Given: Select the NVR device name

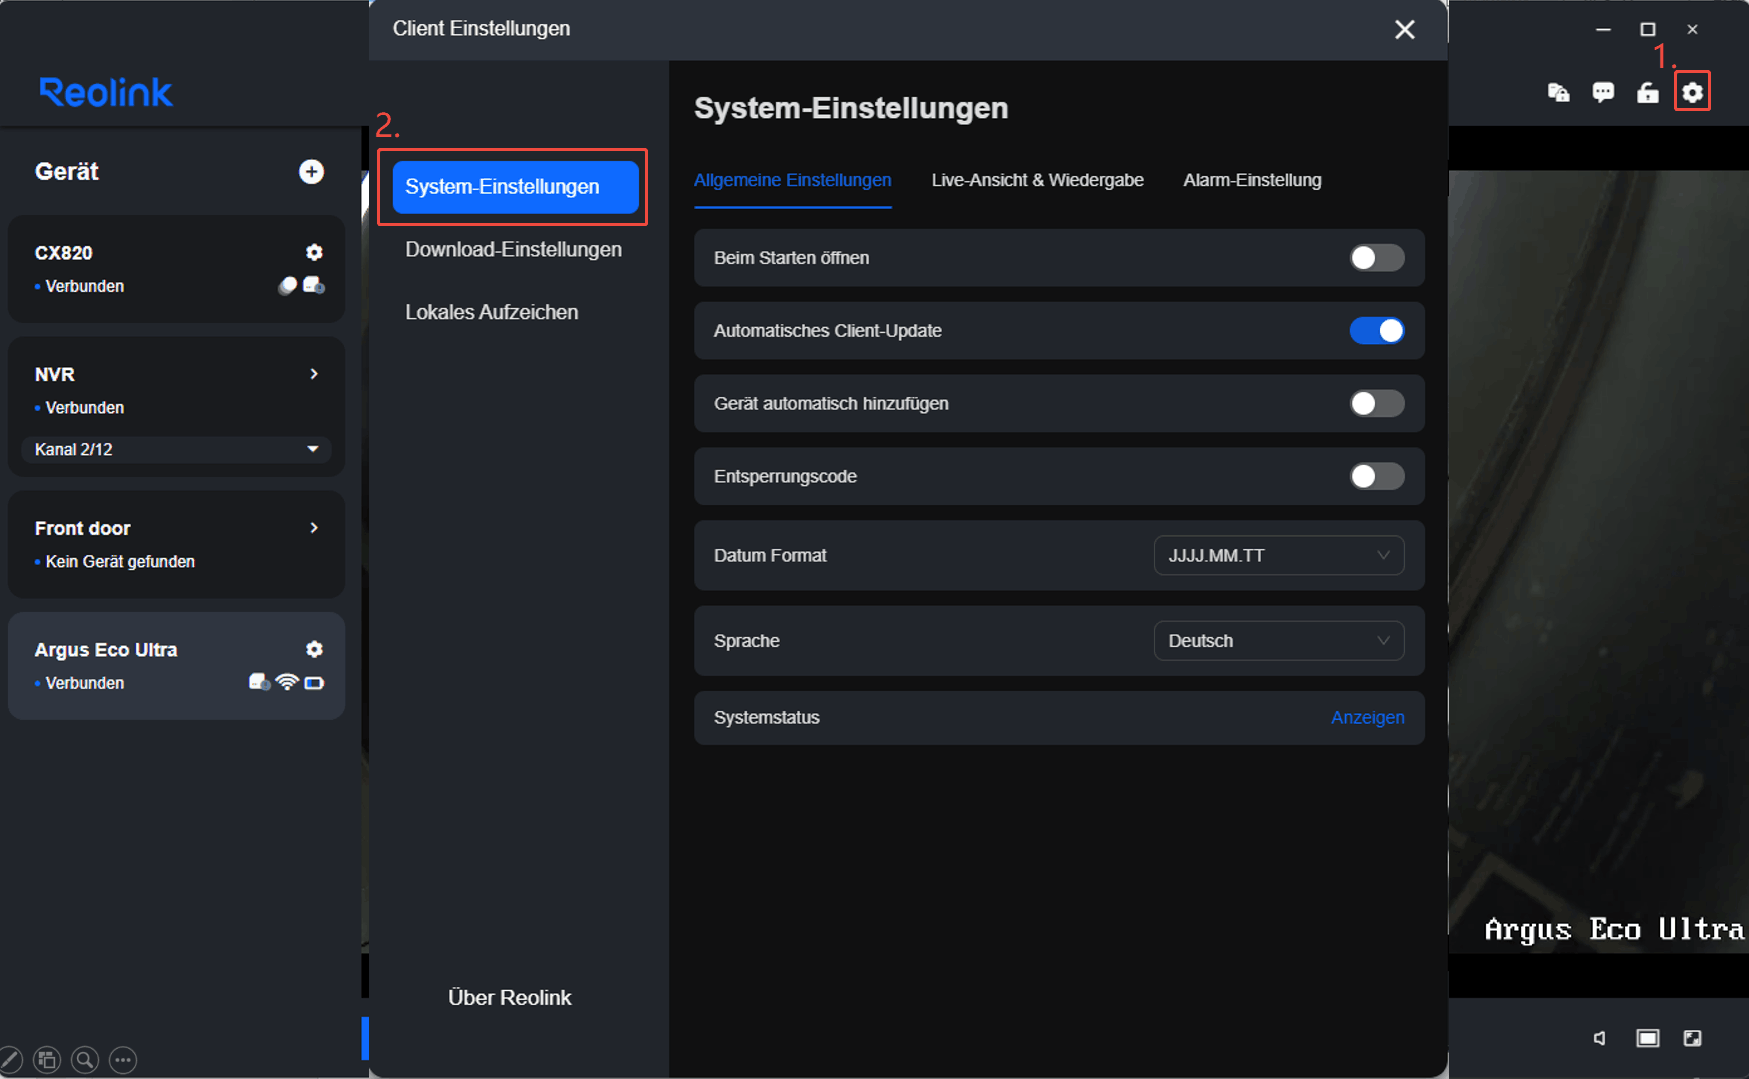Looking at the screenshot, I should click(x=54, y=374).
